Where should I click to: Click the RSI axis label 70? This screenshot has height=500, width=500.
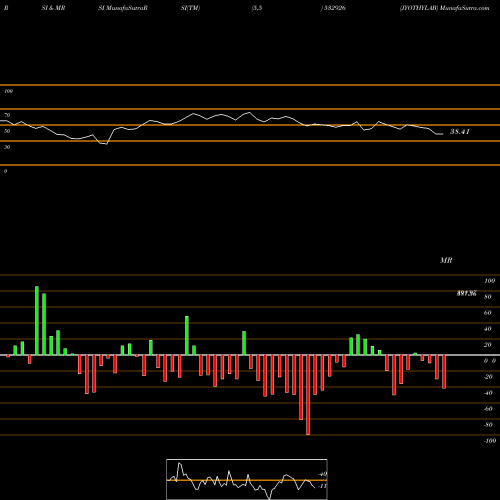pos(7,115)
